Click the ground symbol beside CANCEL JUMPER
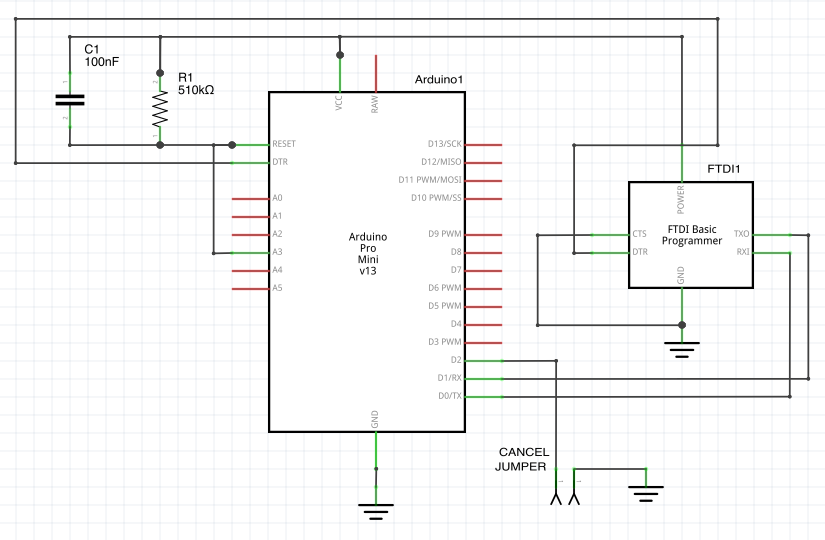 (646, 494)
